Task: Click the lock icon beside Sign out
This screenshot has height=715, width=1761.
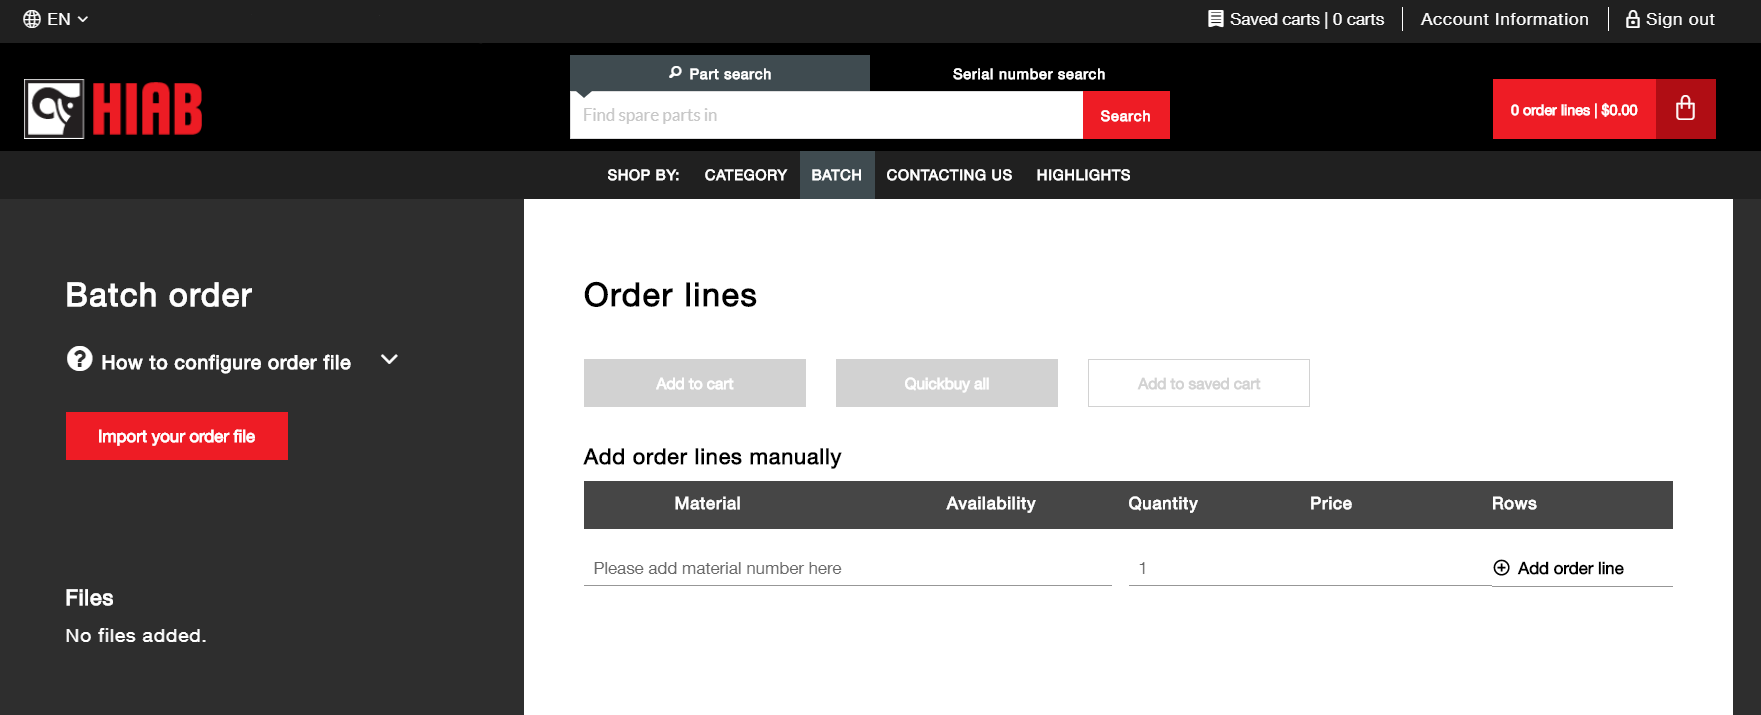Action: click(1633, 19)
